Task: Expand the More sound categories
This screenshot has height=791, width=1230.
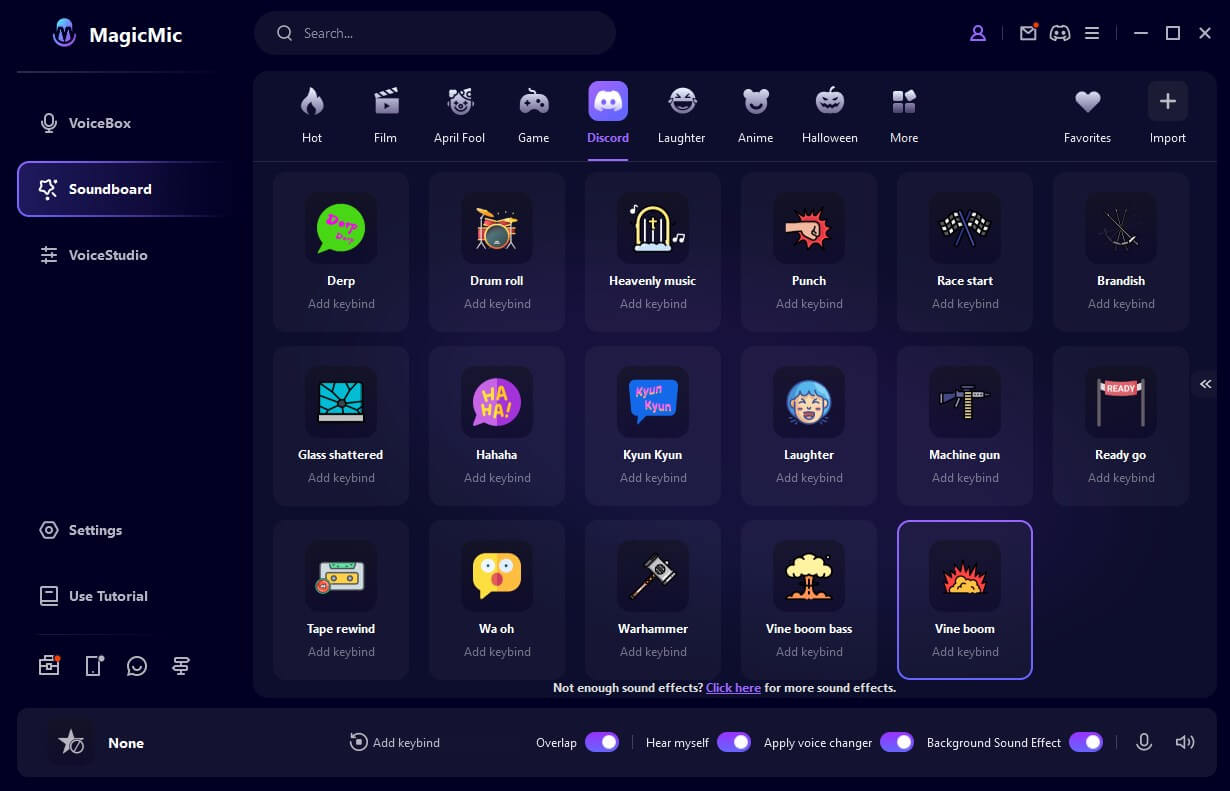Action: point(903,113)
